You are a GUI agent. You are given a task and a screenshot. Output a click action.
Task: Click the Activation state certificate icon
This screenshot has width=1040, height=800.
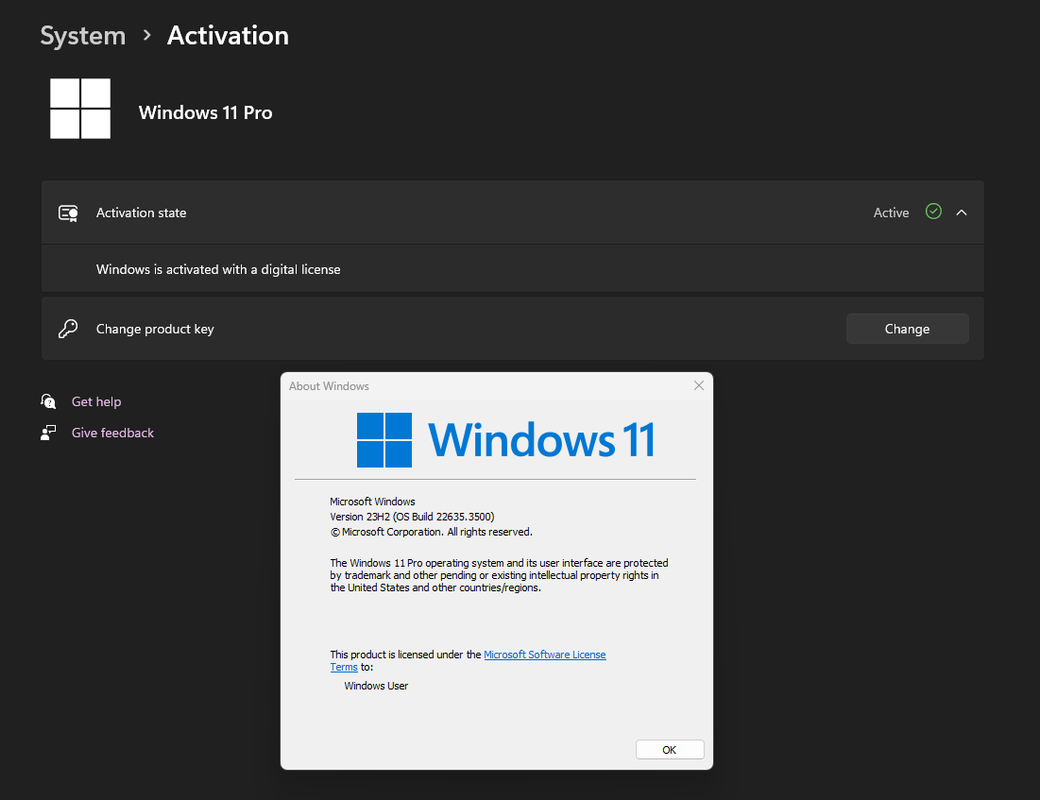(x=68, y=213)
